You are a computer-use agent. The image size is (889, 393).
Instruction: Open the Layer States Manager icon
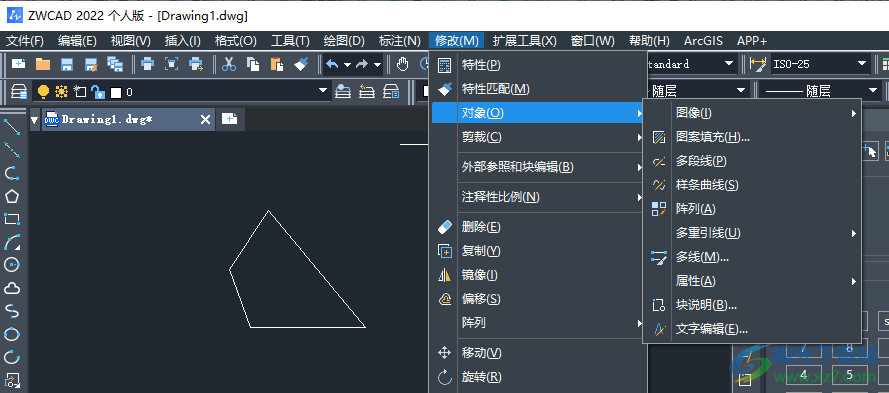pyautogui.click(x=391, y=91)
